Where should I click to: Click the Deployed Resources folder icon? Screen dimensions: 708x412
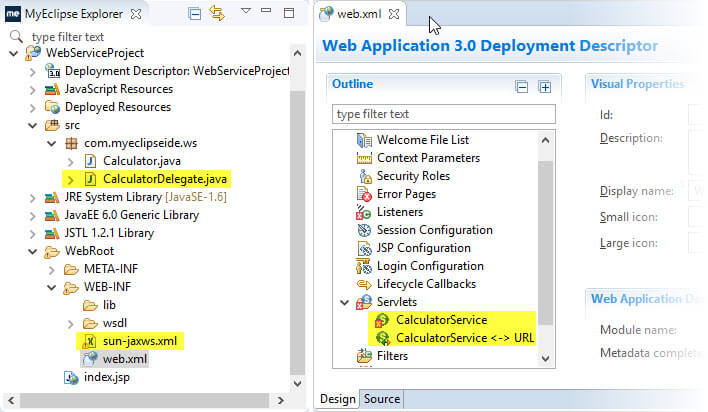[52, 107]
